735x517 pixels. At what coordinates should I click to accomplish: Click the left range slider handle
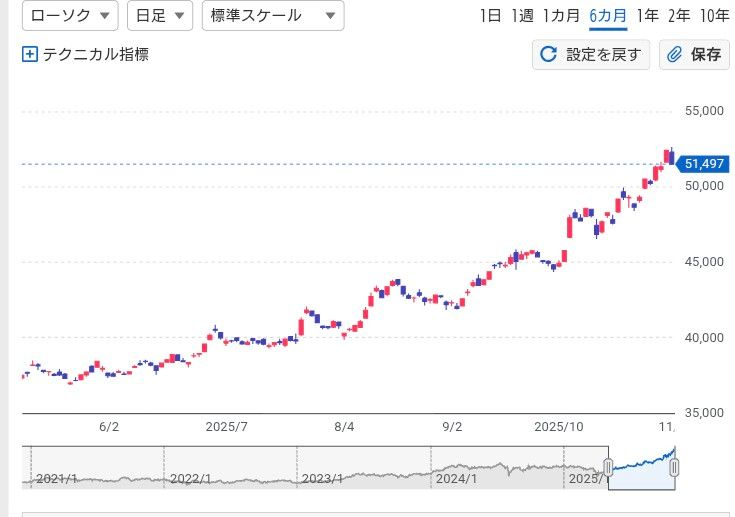pos(608,467)
